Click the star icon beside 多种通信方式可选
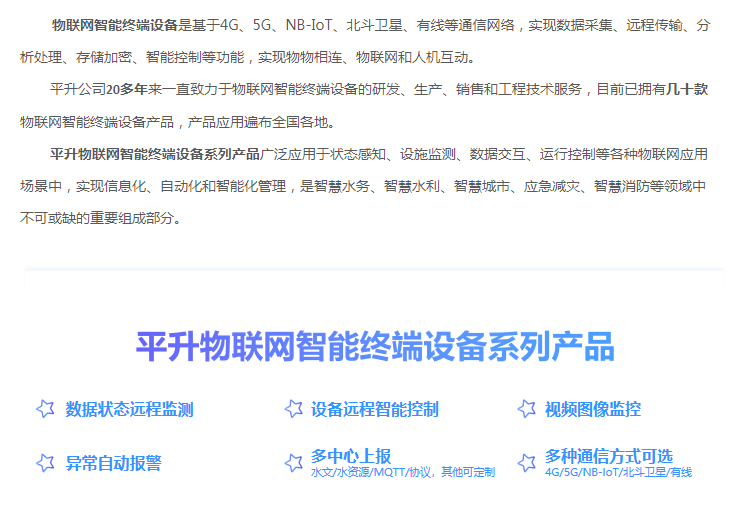The height and width of the screenshot is (516, 750). click(527, 463)
